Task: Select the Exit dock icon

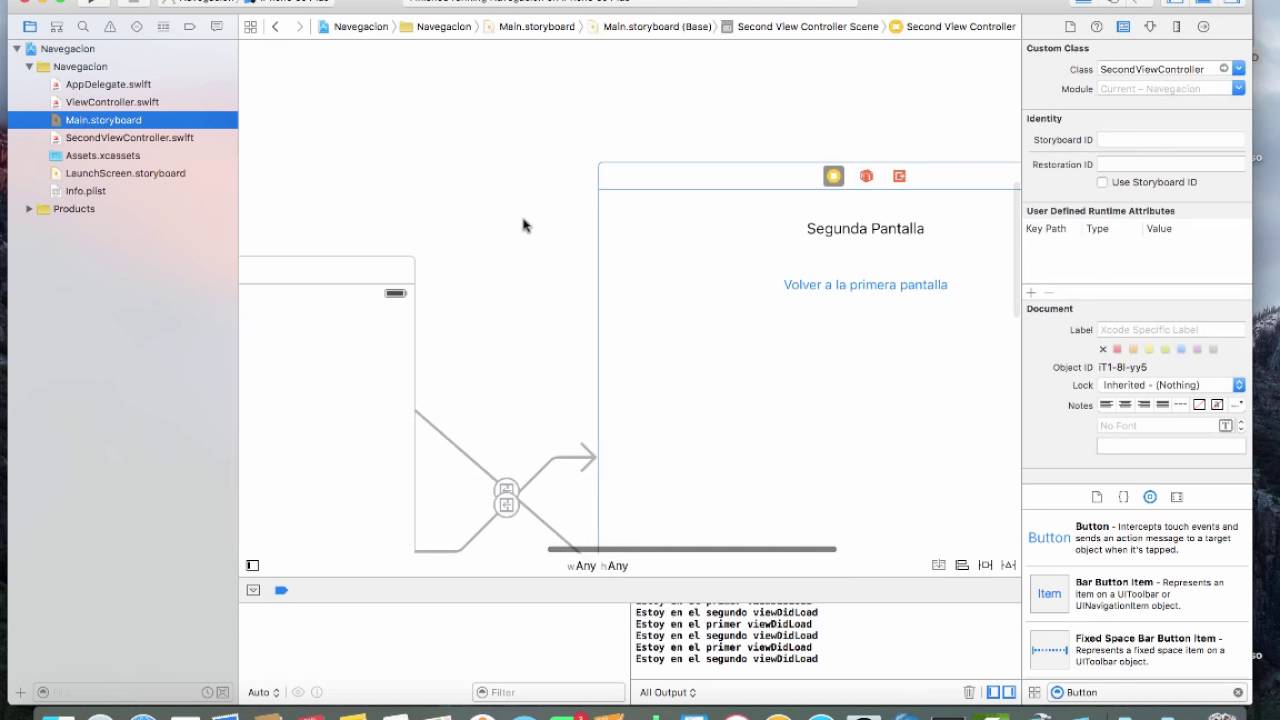Action: [899, 176]
